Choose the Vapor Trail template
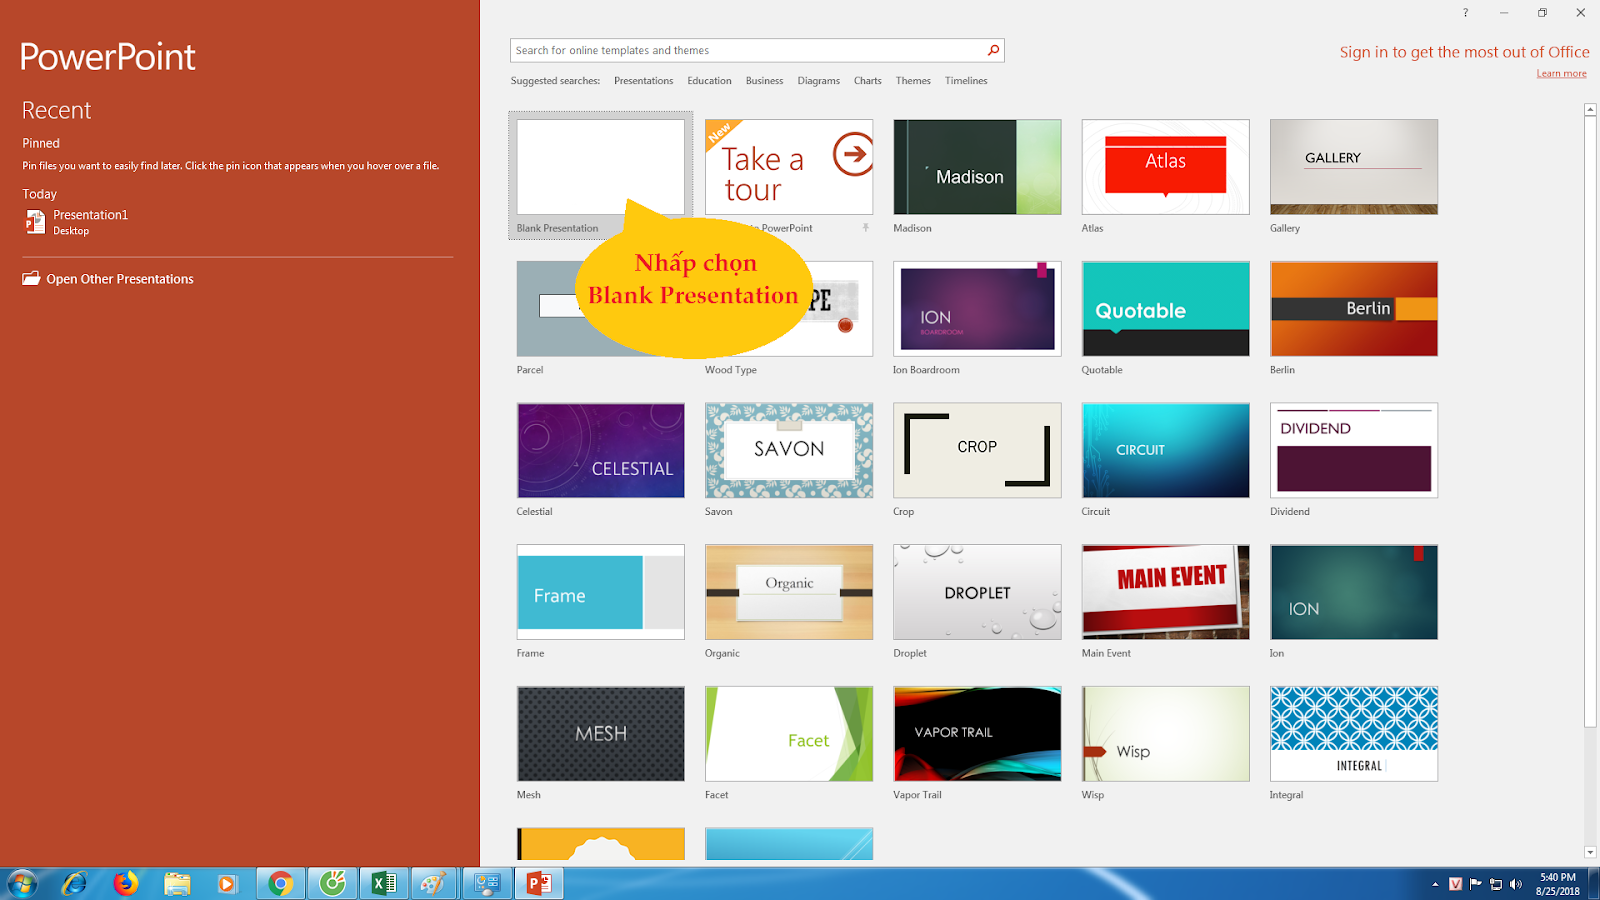 tap(977, 734)
